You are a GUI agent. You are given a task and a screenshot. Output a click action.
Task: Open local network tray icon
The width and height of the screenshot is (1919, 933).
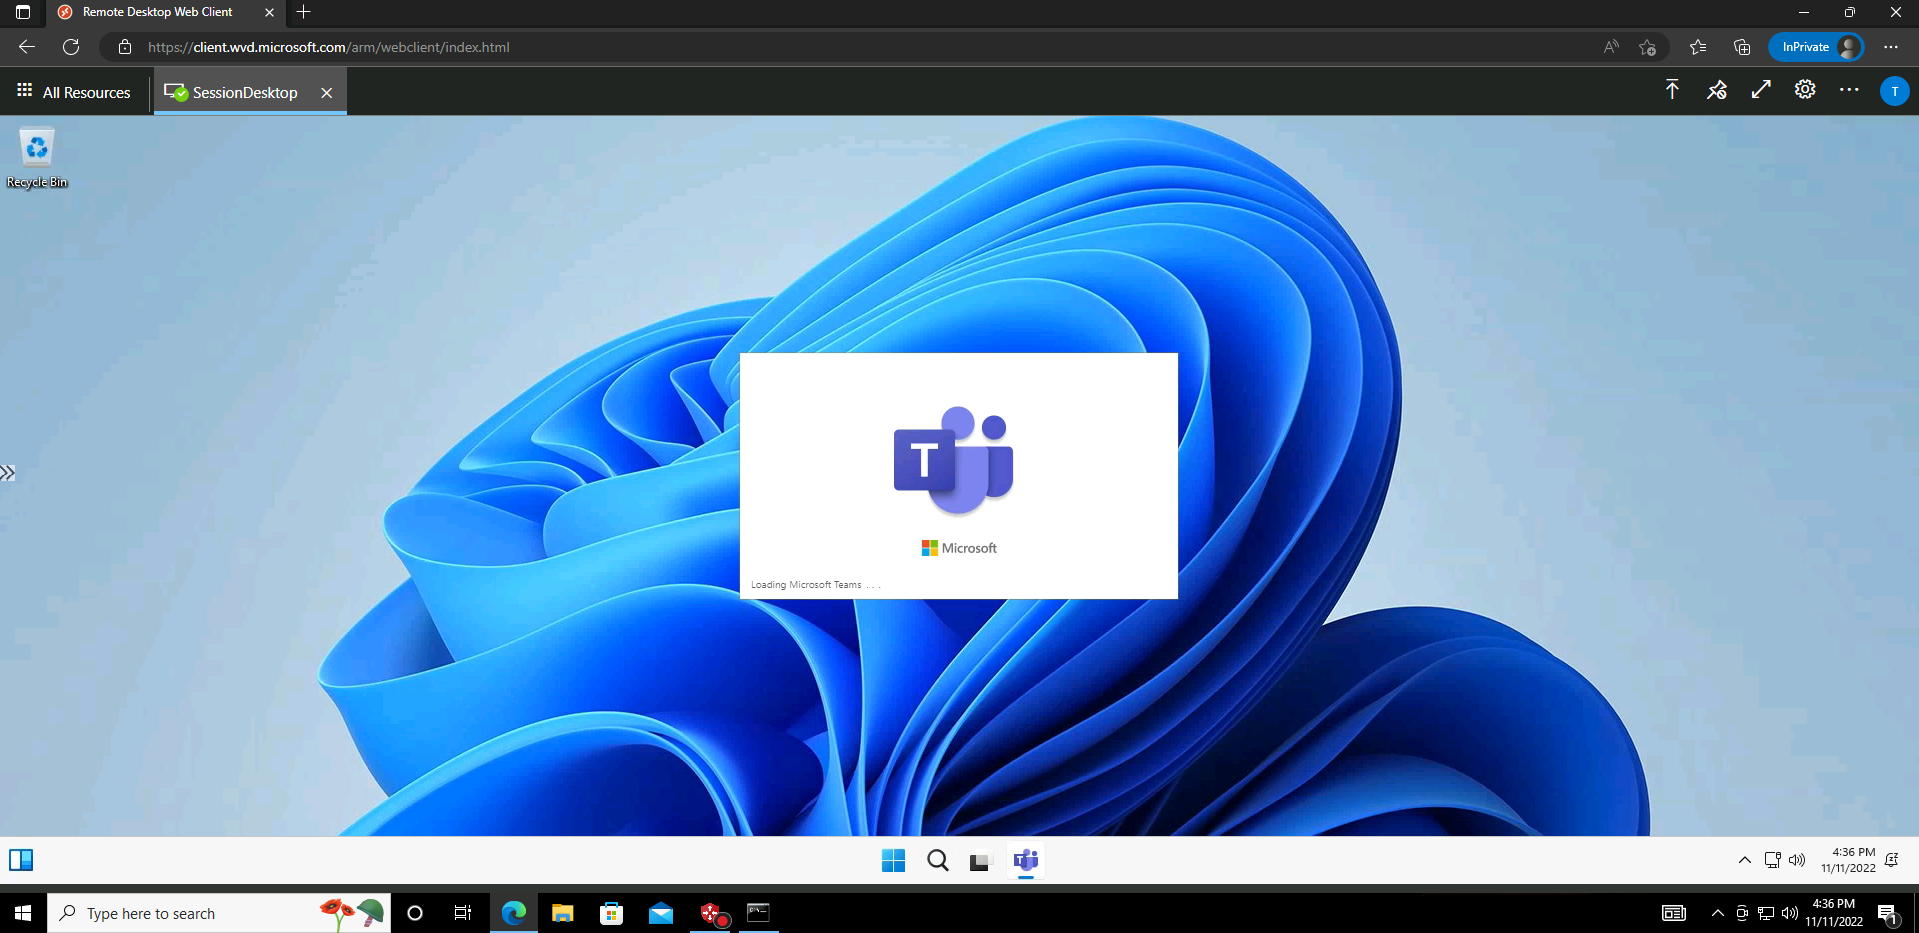[x=1766, y=913]
